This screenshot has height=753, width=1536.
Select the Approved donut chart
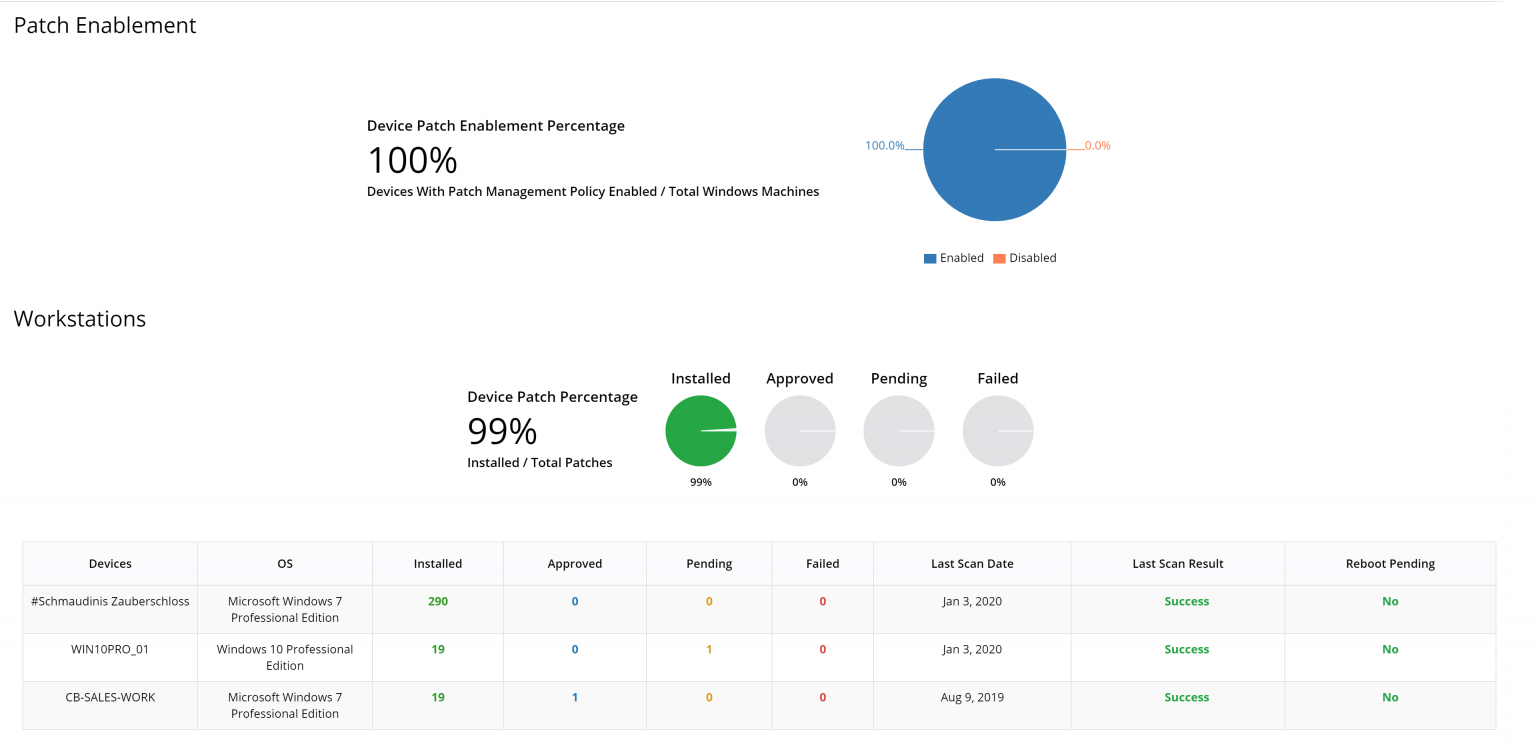click(800, 429)
